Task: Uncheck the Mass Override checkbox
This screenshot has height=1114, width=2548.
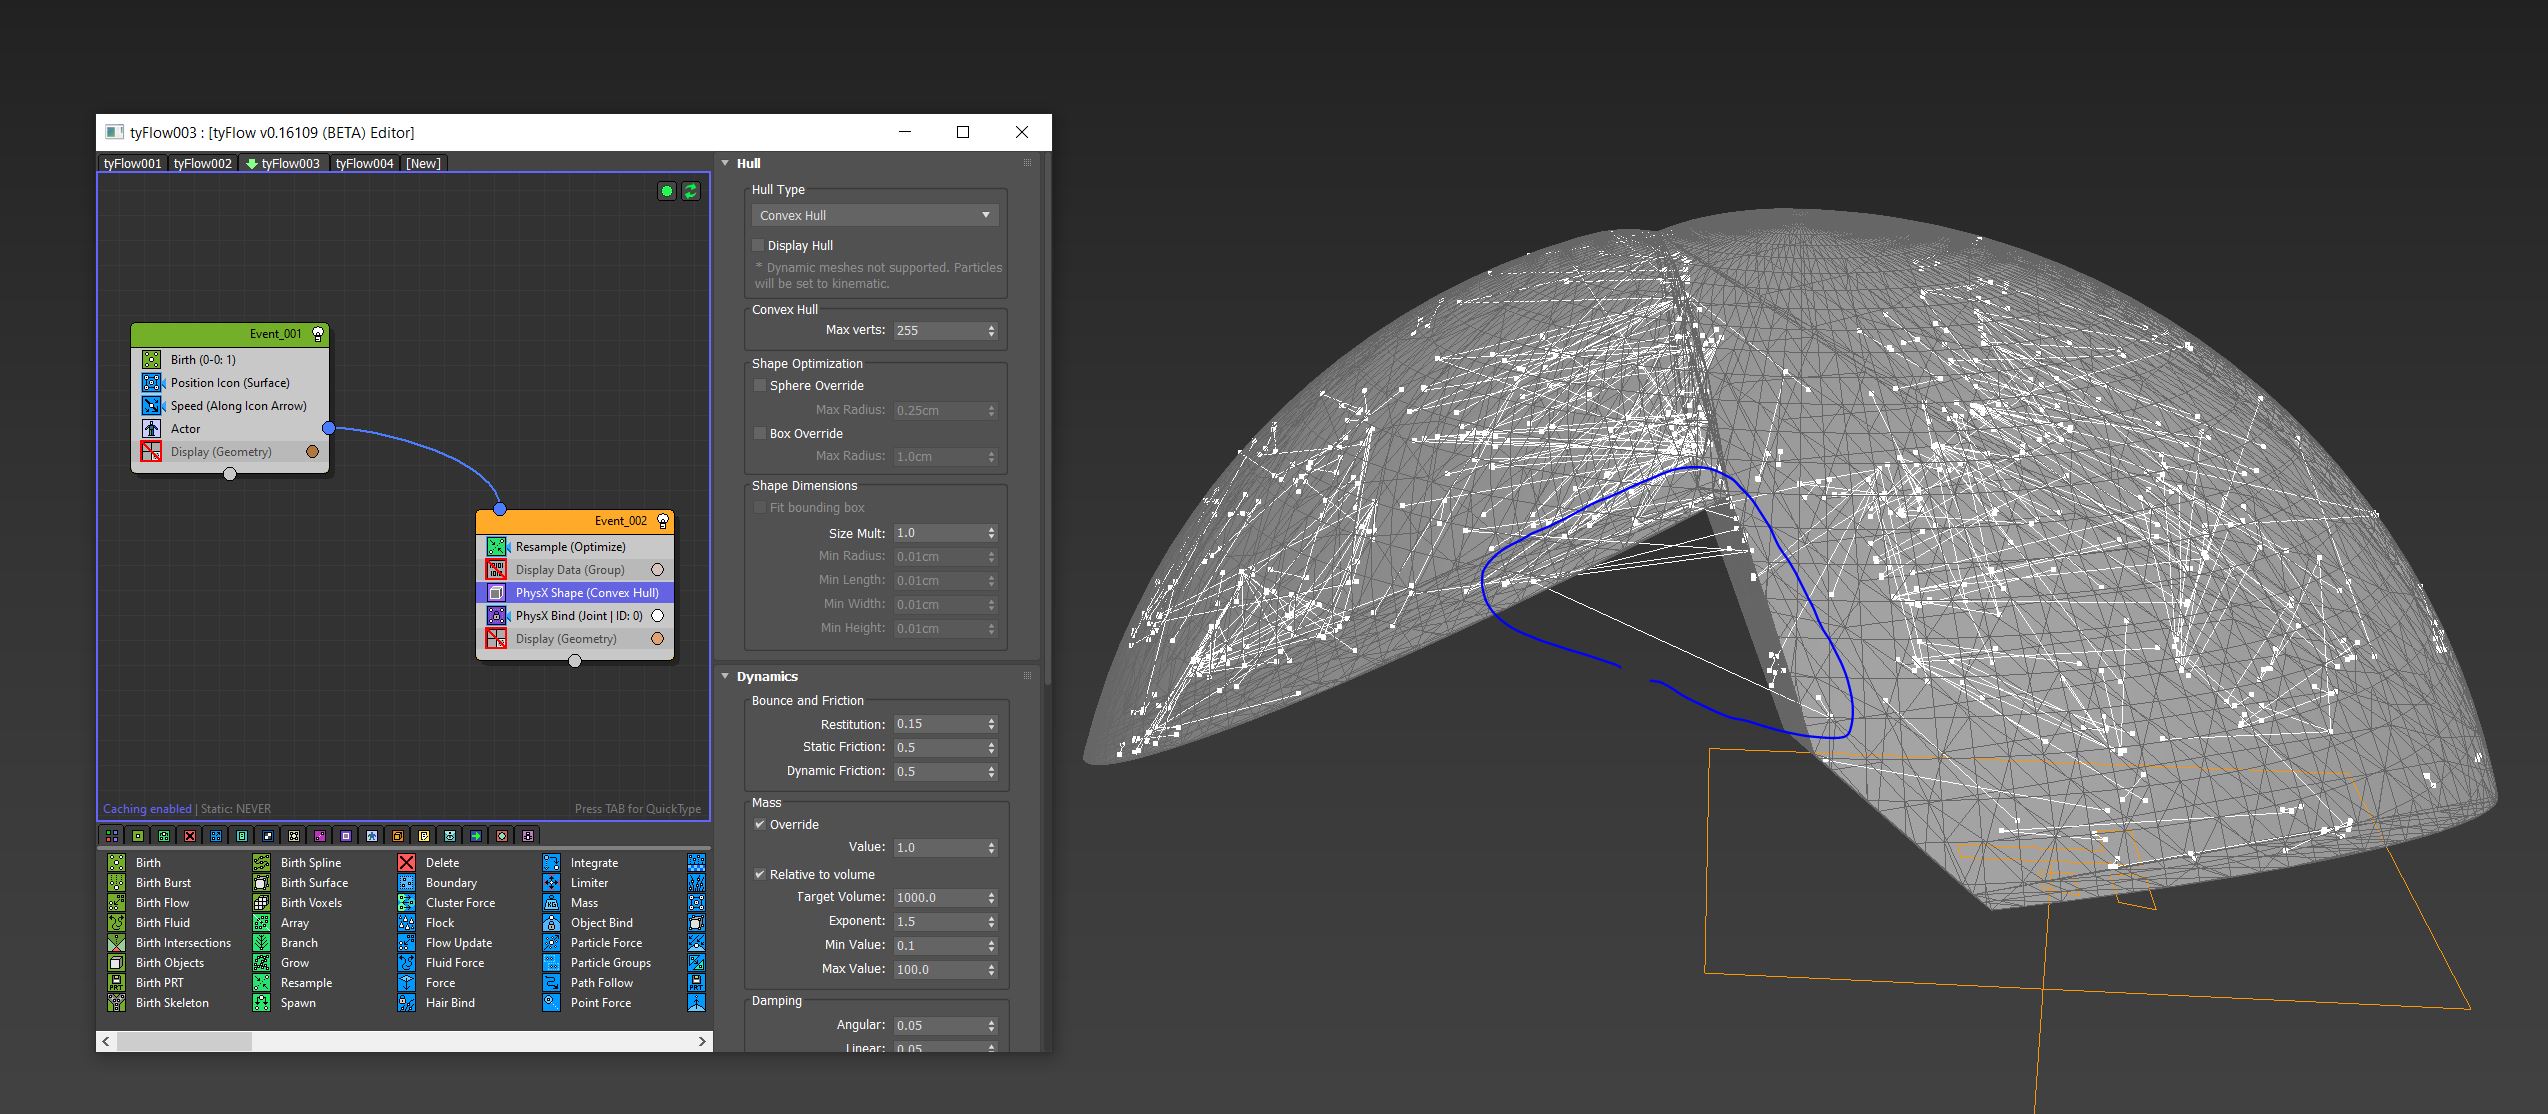Action: pos(760,824)
